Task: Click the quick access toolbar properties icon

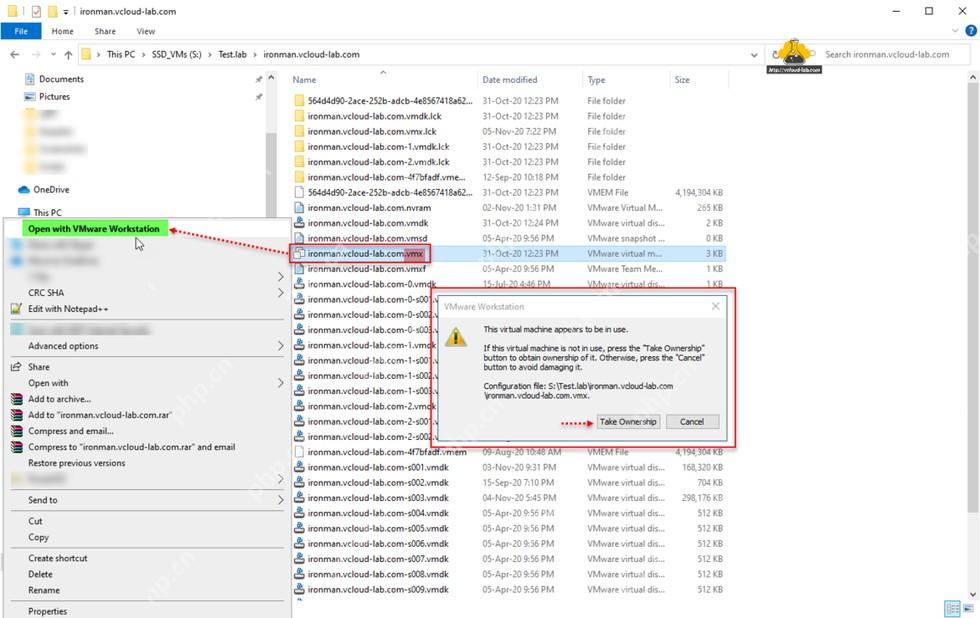Action: pos(36,11)
